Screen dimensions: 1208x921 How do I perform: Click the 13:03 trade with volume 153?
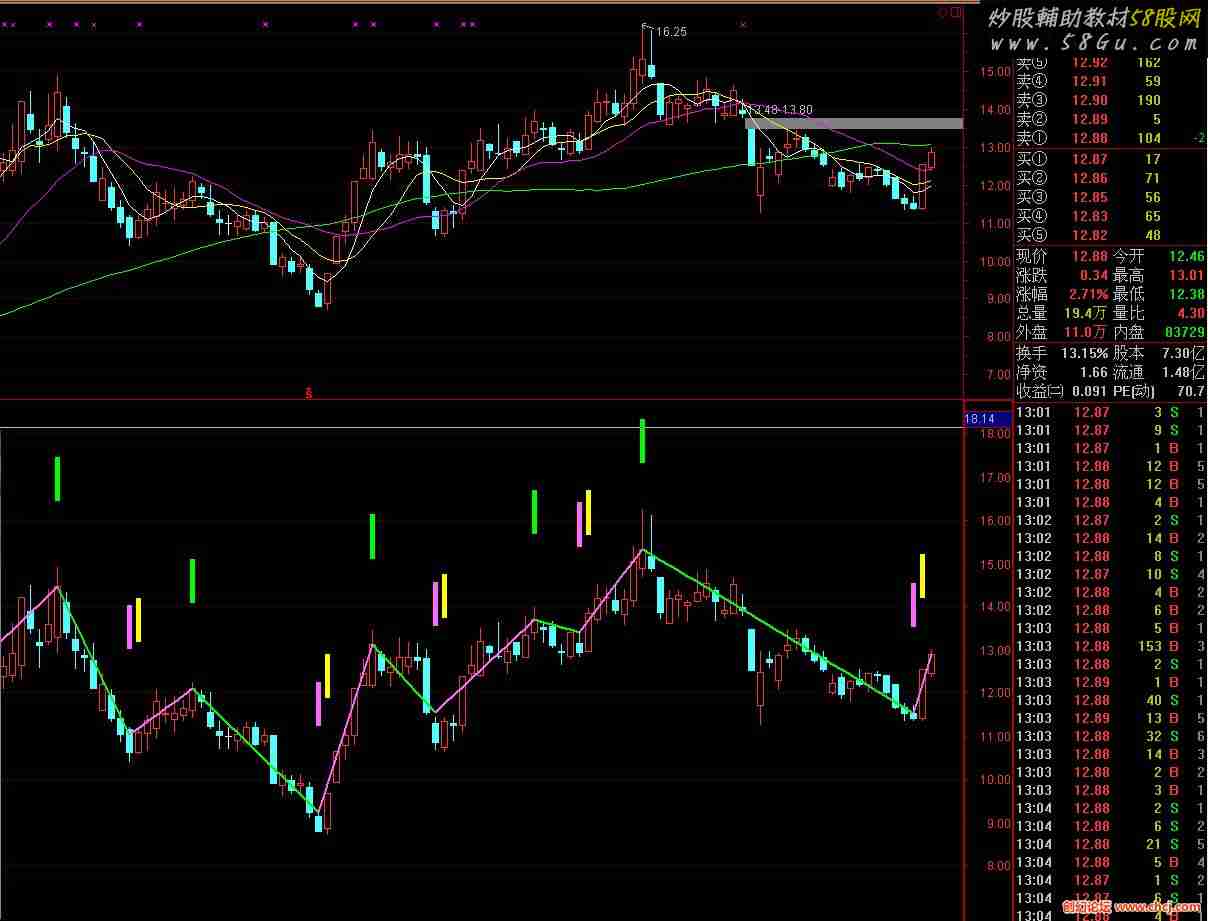tap(1109, 646)
